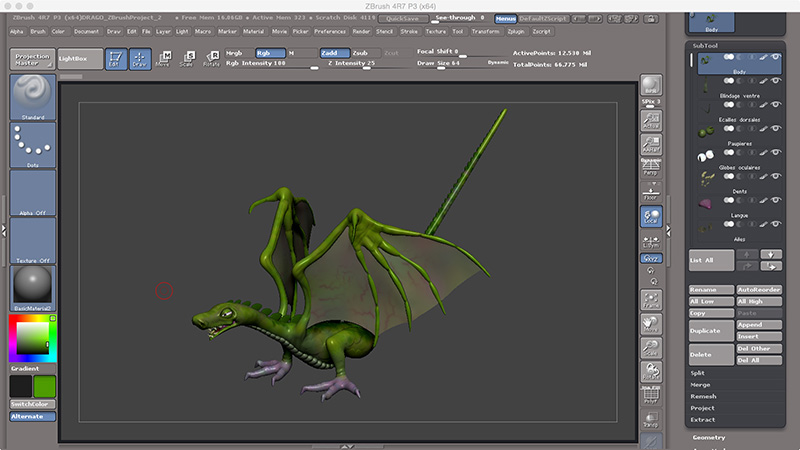
Task: Toggle Perspective (Persp) view
Action: click(x=651, y=168)
